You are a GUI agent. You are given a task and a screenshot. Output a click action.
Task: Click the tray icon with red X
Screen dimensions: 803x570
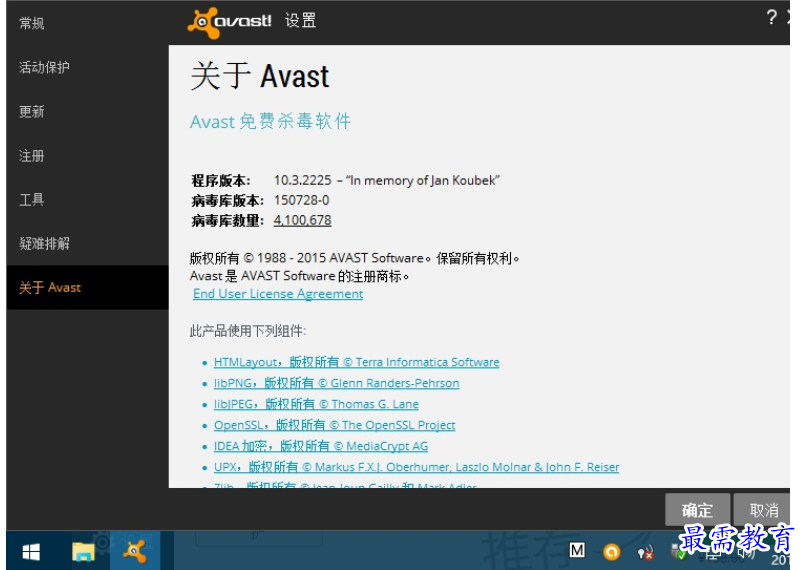645,553
